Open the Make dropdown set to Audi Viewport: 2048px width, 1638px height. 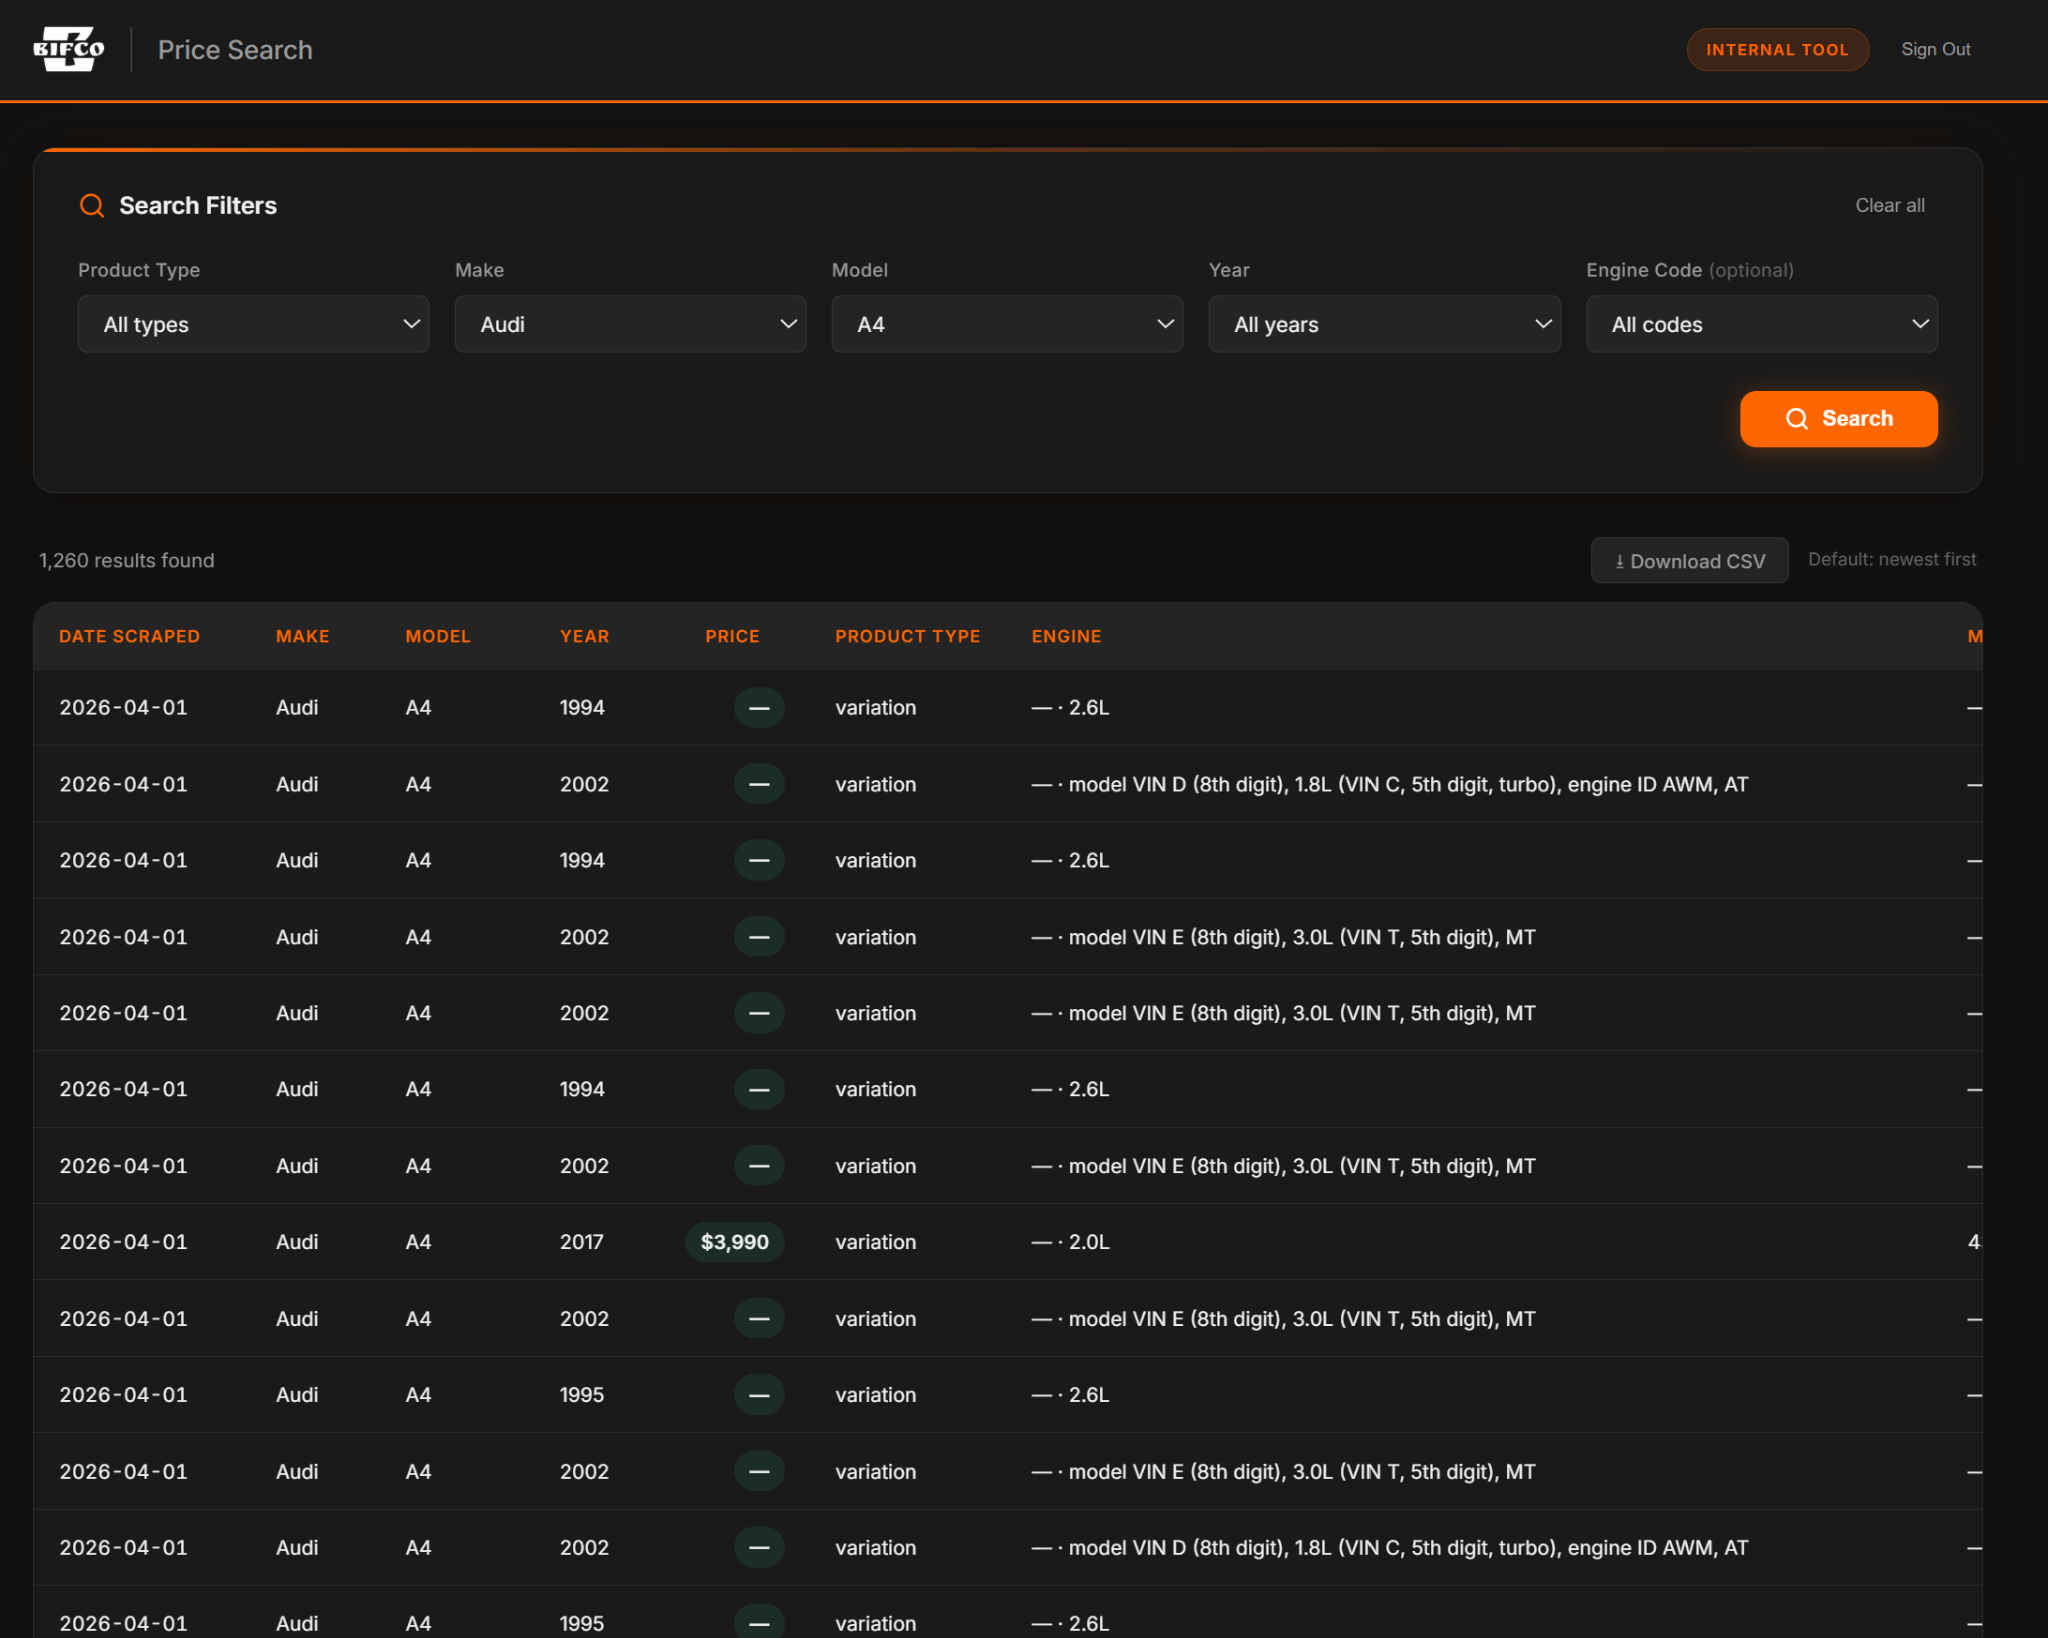(x=629, y=324)
